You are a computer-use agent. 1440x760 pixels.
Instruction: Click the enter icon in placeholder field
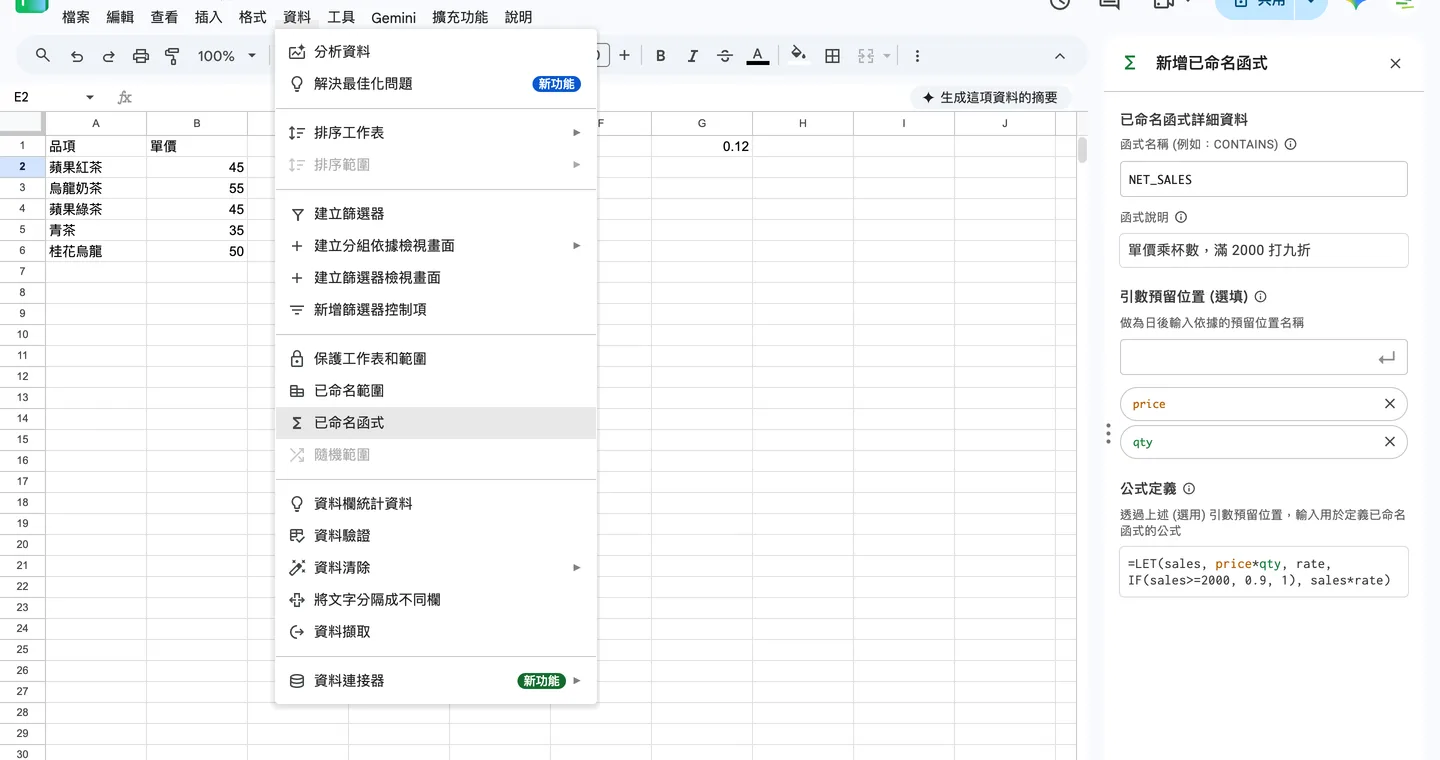1386,358
